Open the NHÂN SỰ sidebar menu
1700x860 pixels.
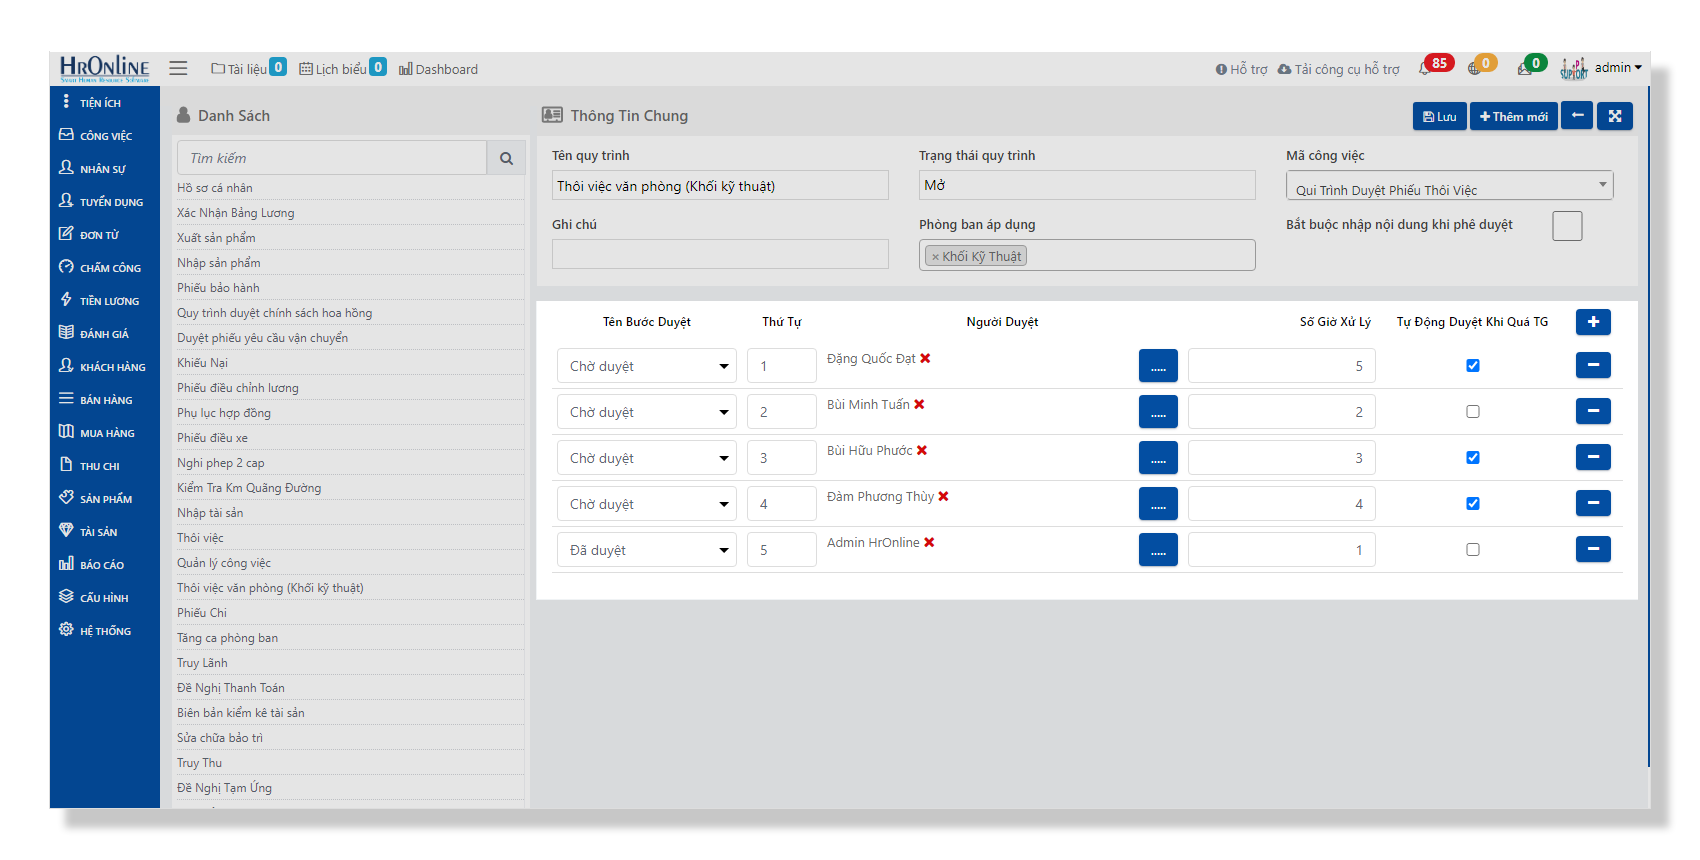point(104,169)
